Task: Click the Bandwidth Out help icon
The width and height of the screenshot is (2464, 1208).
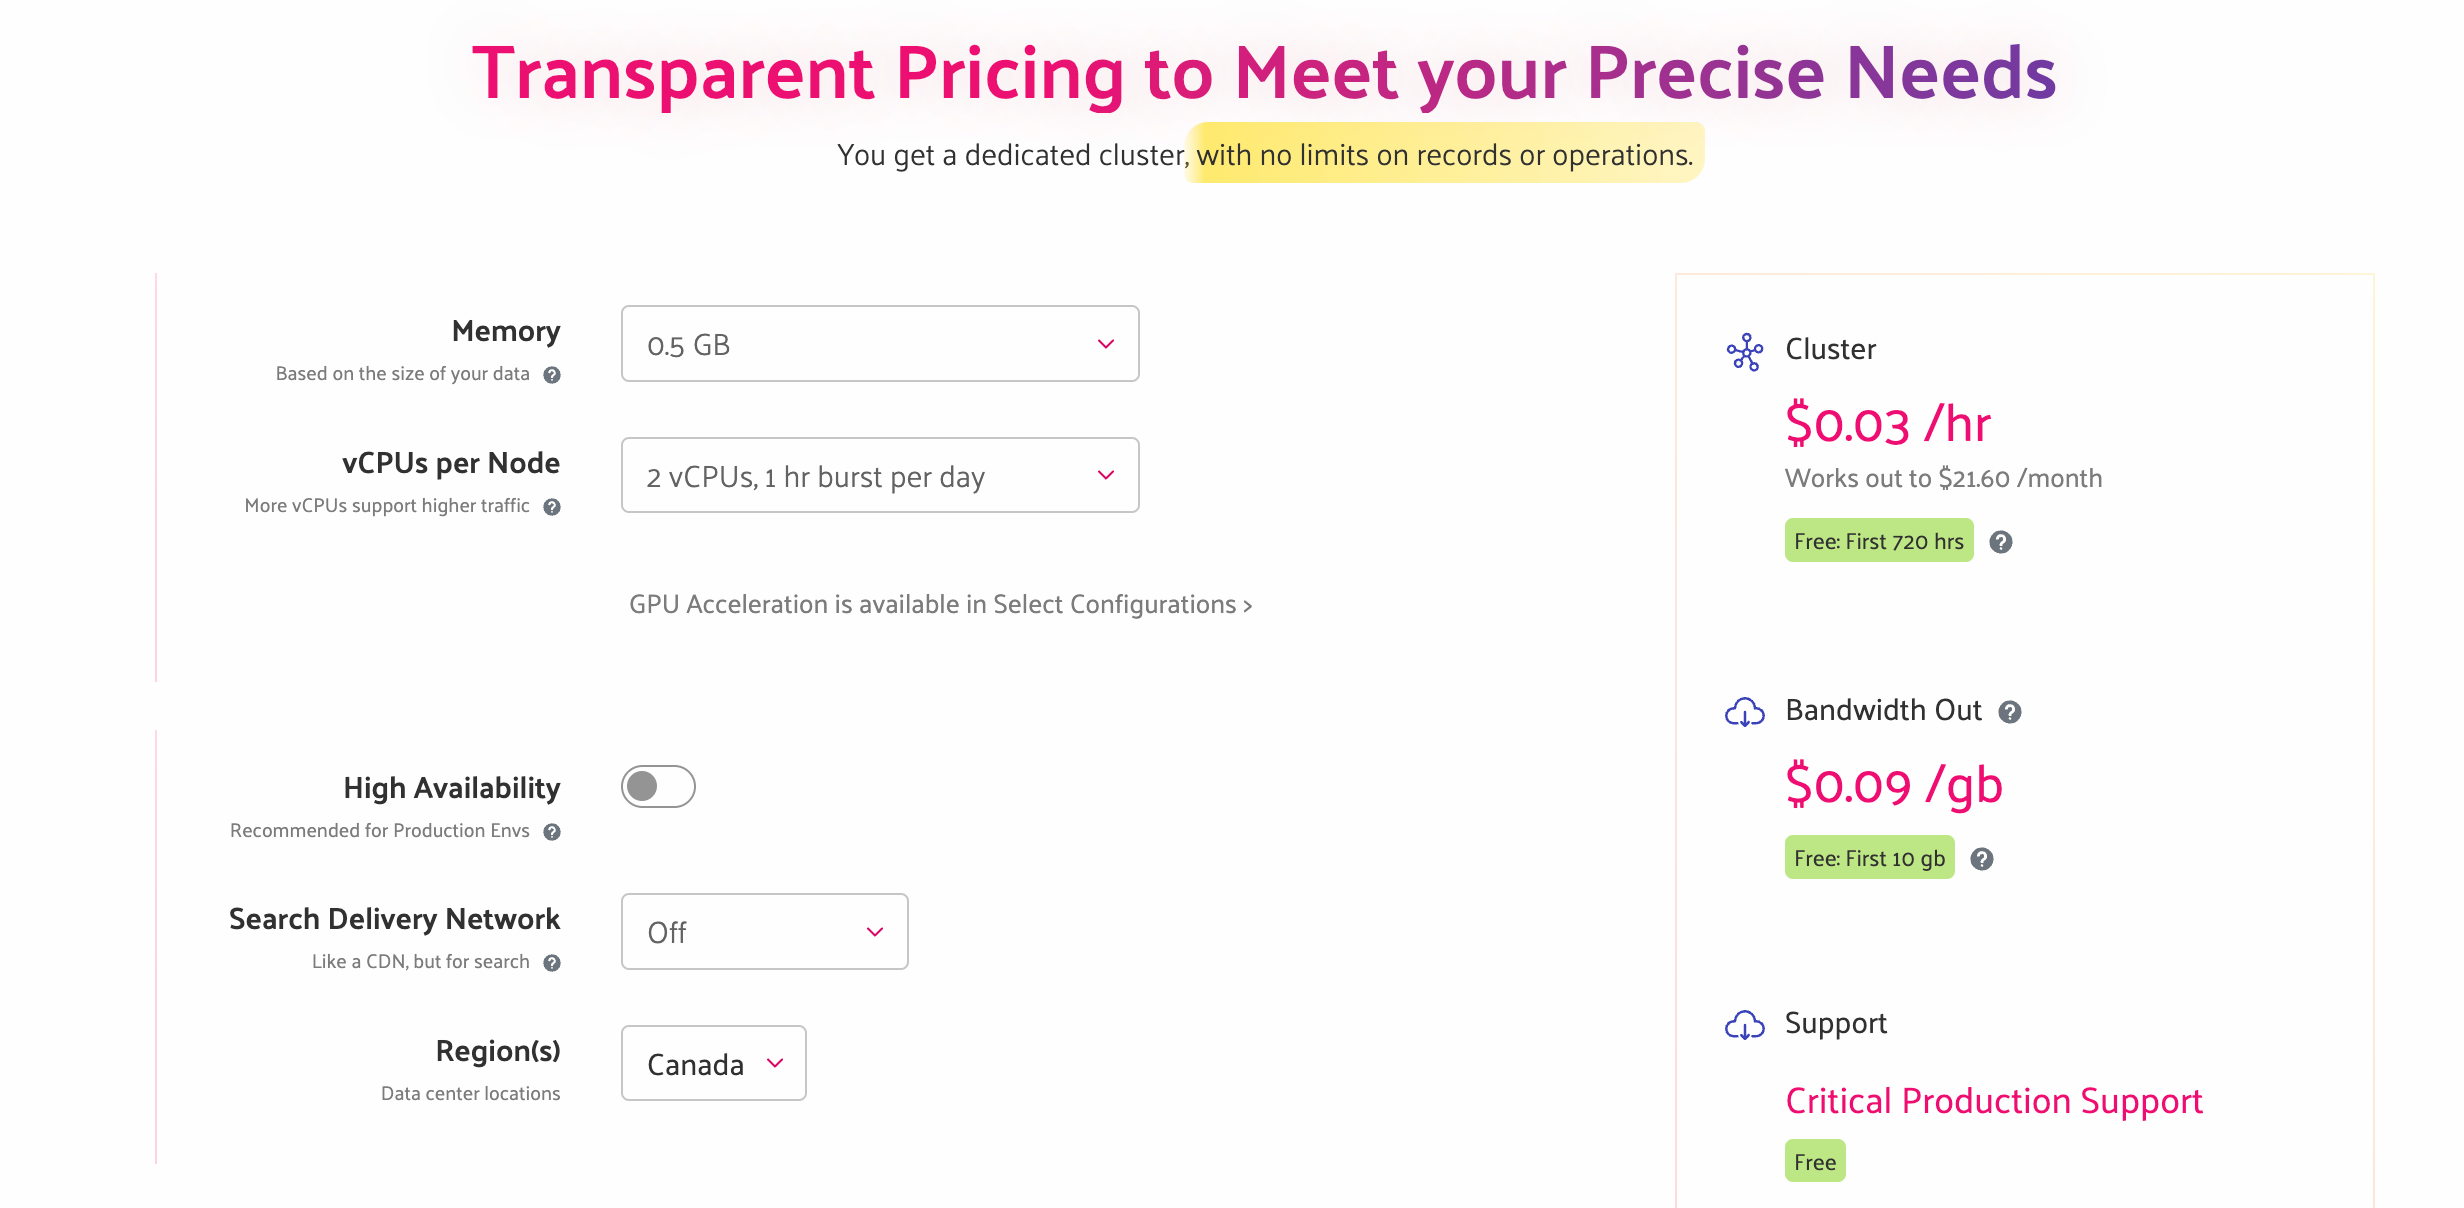Action: point(2010,712)
